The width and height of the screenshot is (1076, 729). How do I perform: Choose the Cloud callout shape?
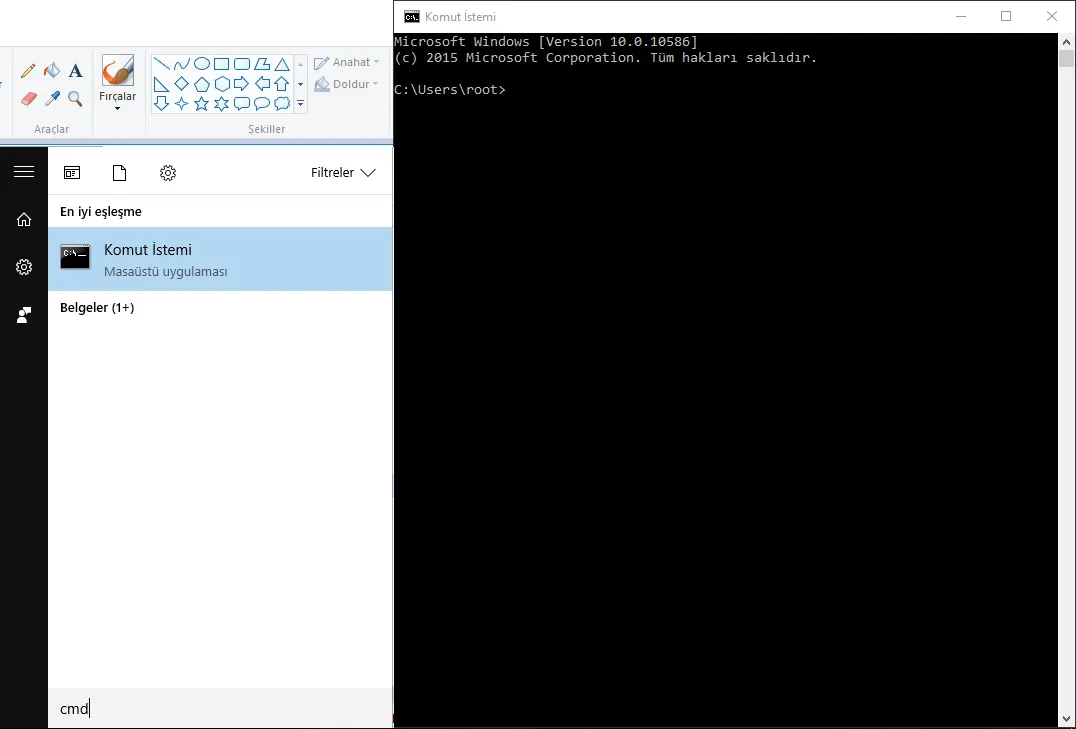pos(282,104)
